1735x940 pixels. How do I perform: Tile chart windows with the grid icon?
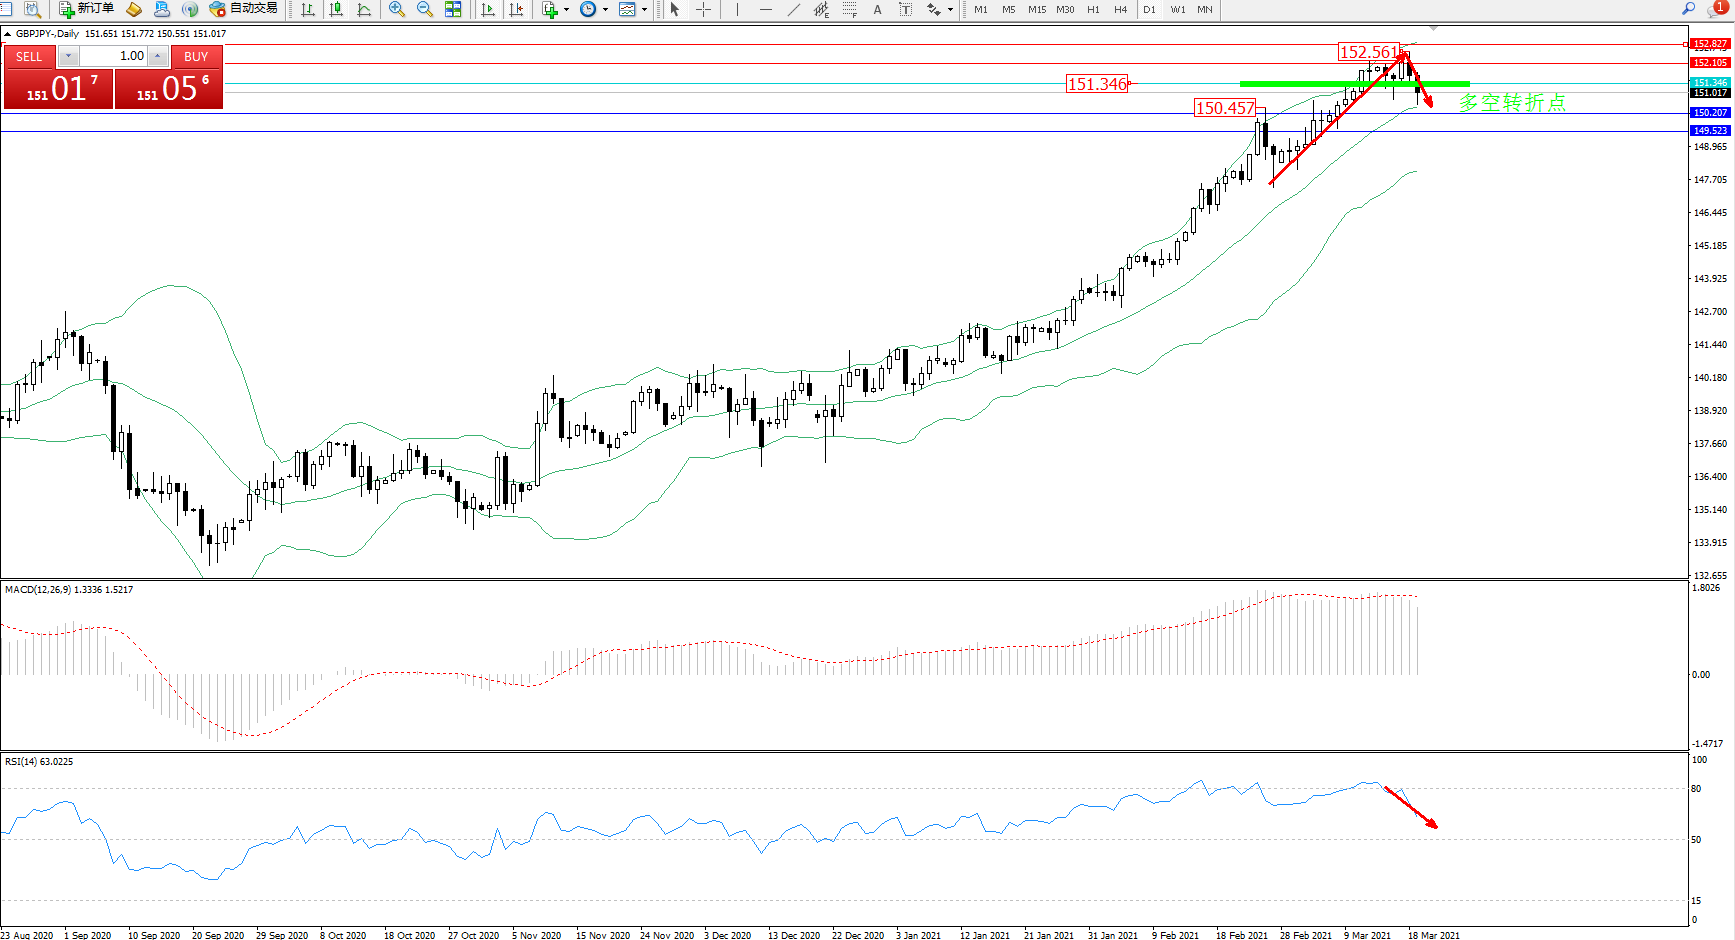(x=453, y=9)
